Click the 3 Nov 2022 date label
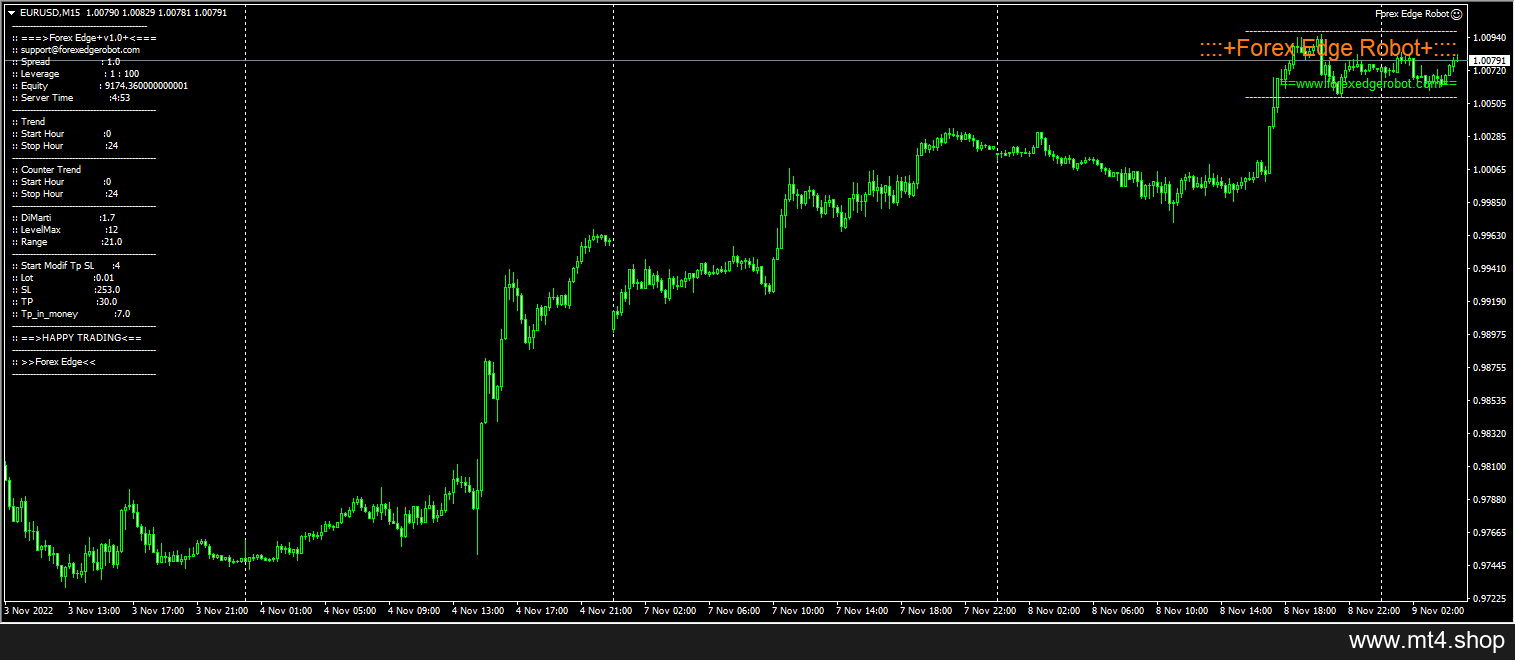Screen dimensions: 1515x660 tap(29, 609)
